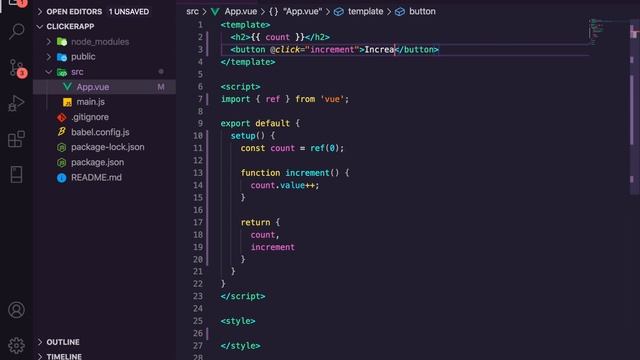Click "increment" in the @click attribute
Screen dimensions: 640x360
coord(332,50)
